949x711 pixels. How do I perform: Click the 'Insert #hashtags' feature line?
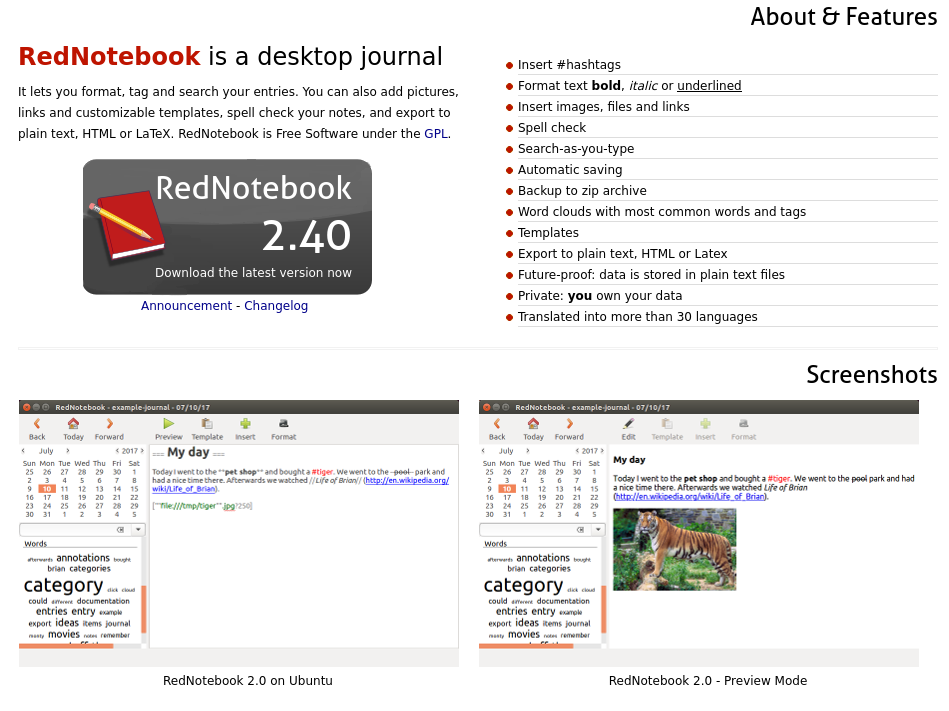(570, 65)
